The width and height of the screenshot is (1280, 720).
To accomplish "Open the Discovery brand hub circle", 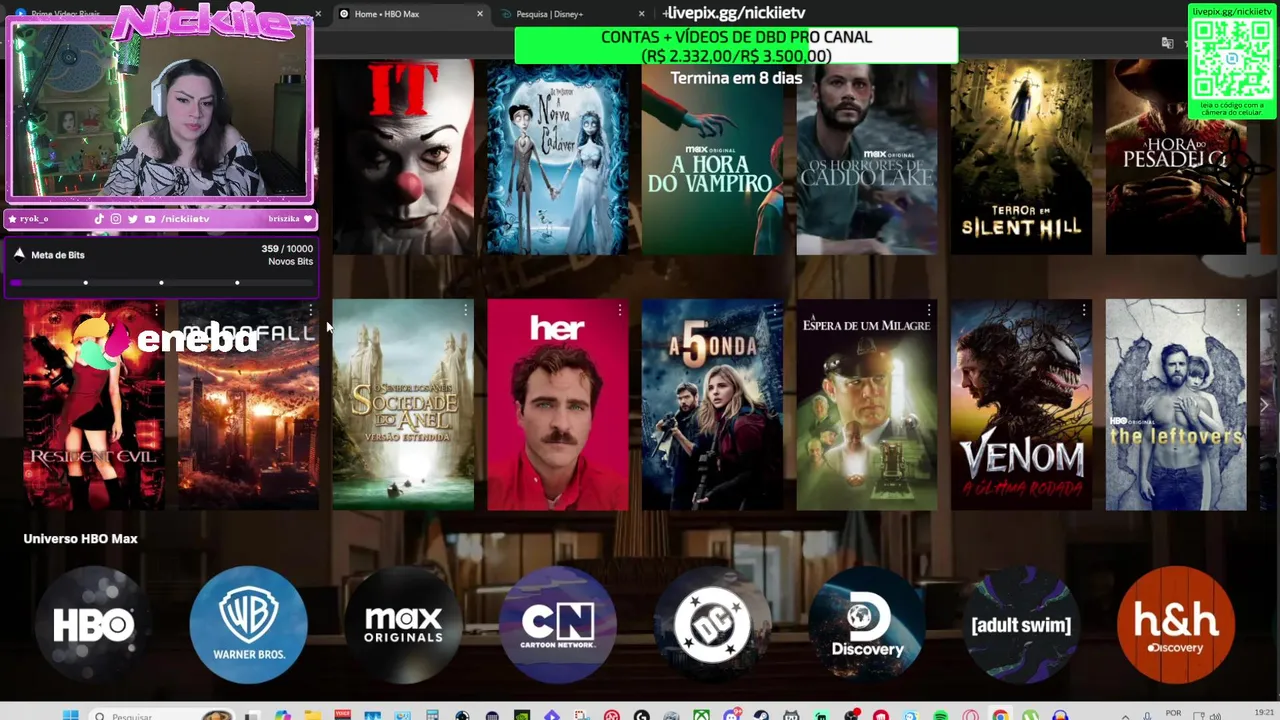I will (867, 625).
